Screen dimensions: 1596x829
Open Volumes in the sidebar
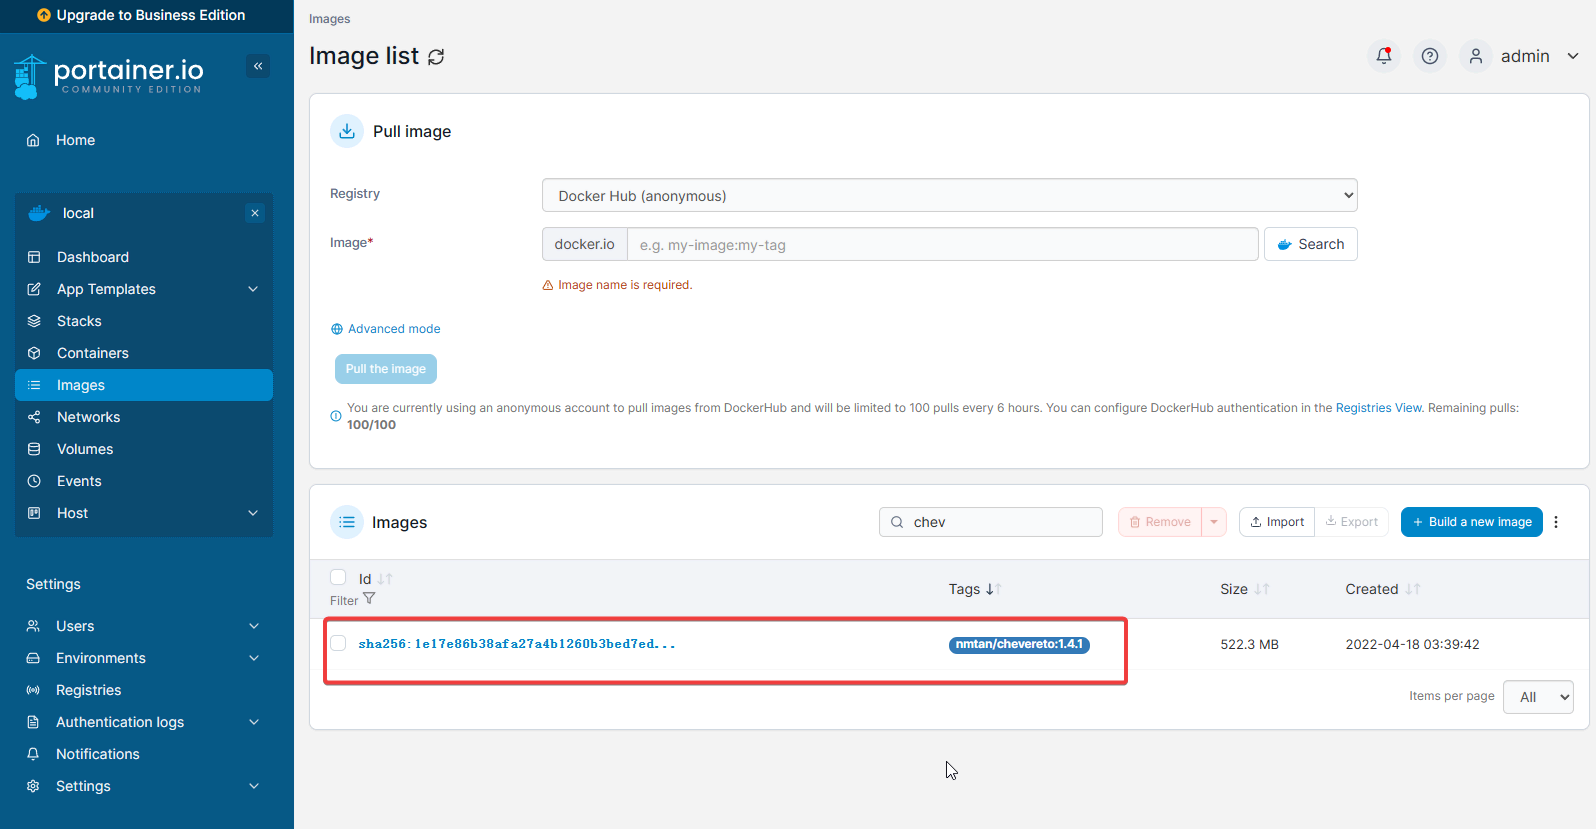144,449
